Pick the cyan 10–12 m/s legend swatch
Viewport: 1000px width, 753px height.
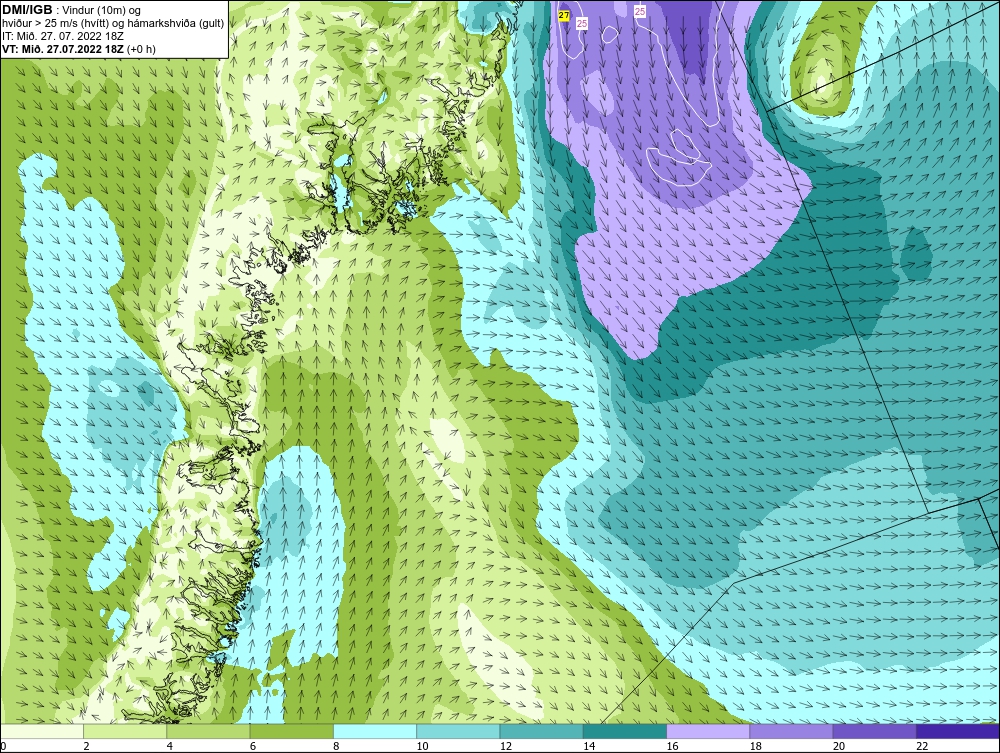click(x=458, y=731)
